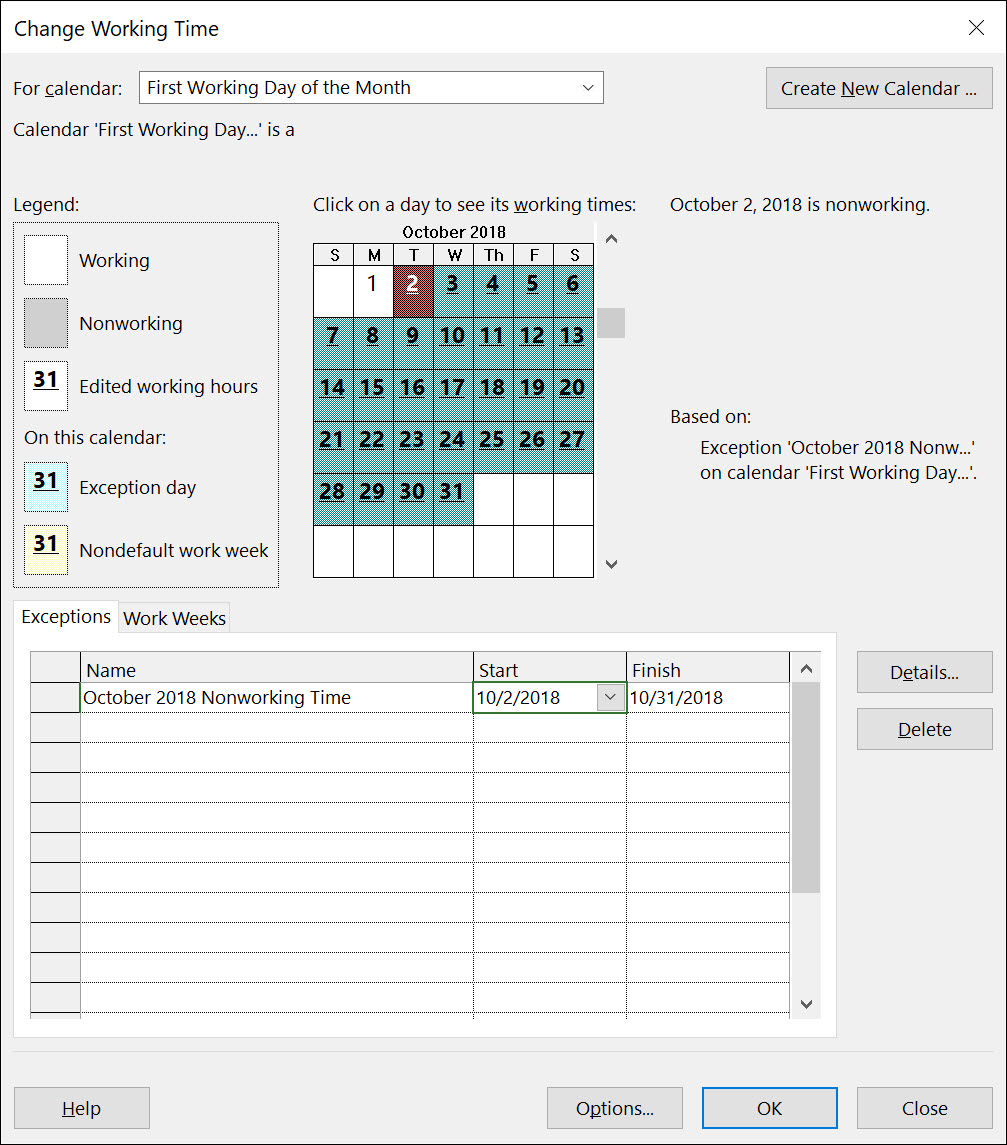Viewport: 1007px width, 1145px height.
Task: Select October 19 in the calendar
Action: click(533, 395)
